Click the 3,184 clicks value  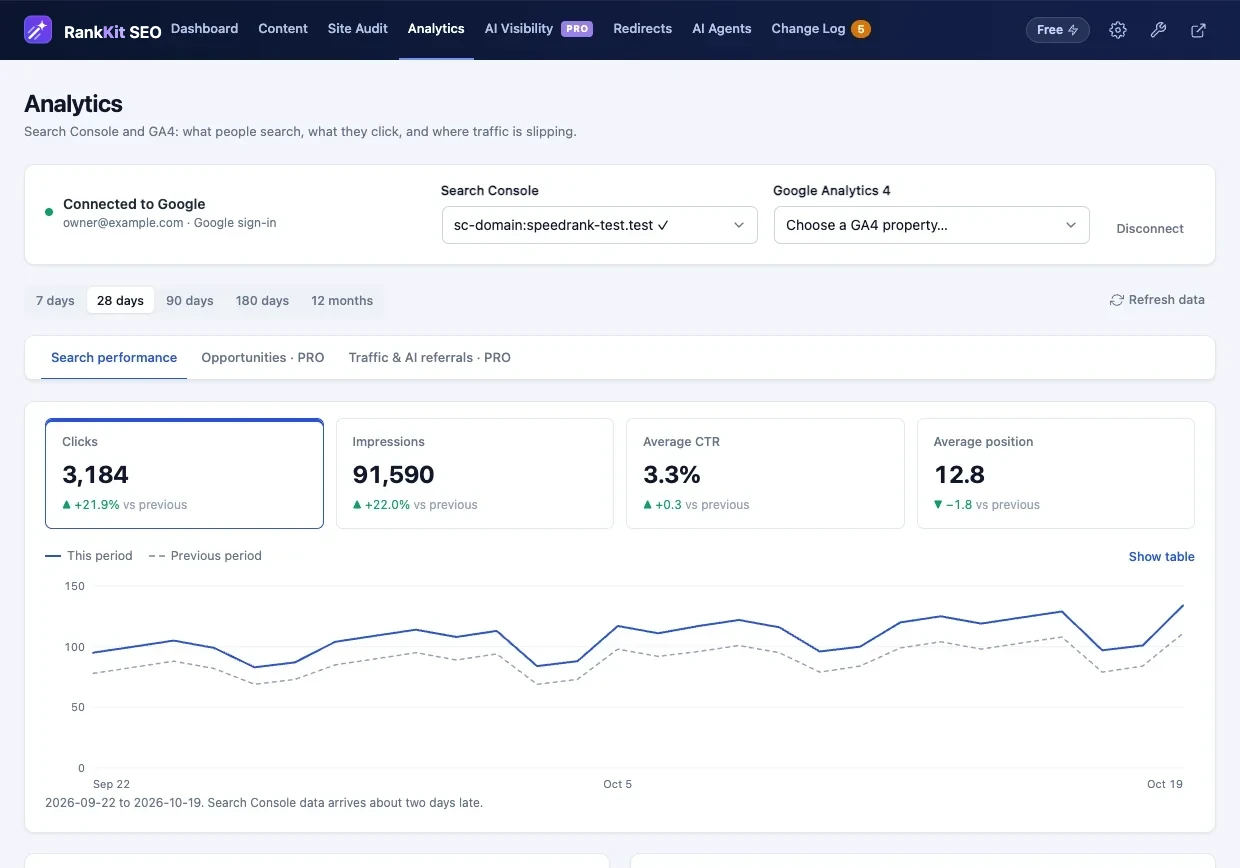point(96,475)
